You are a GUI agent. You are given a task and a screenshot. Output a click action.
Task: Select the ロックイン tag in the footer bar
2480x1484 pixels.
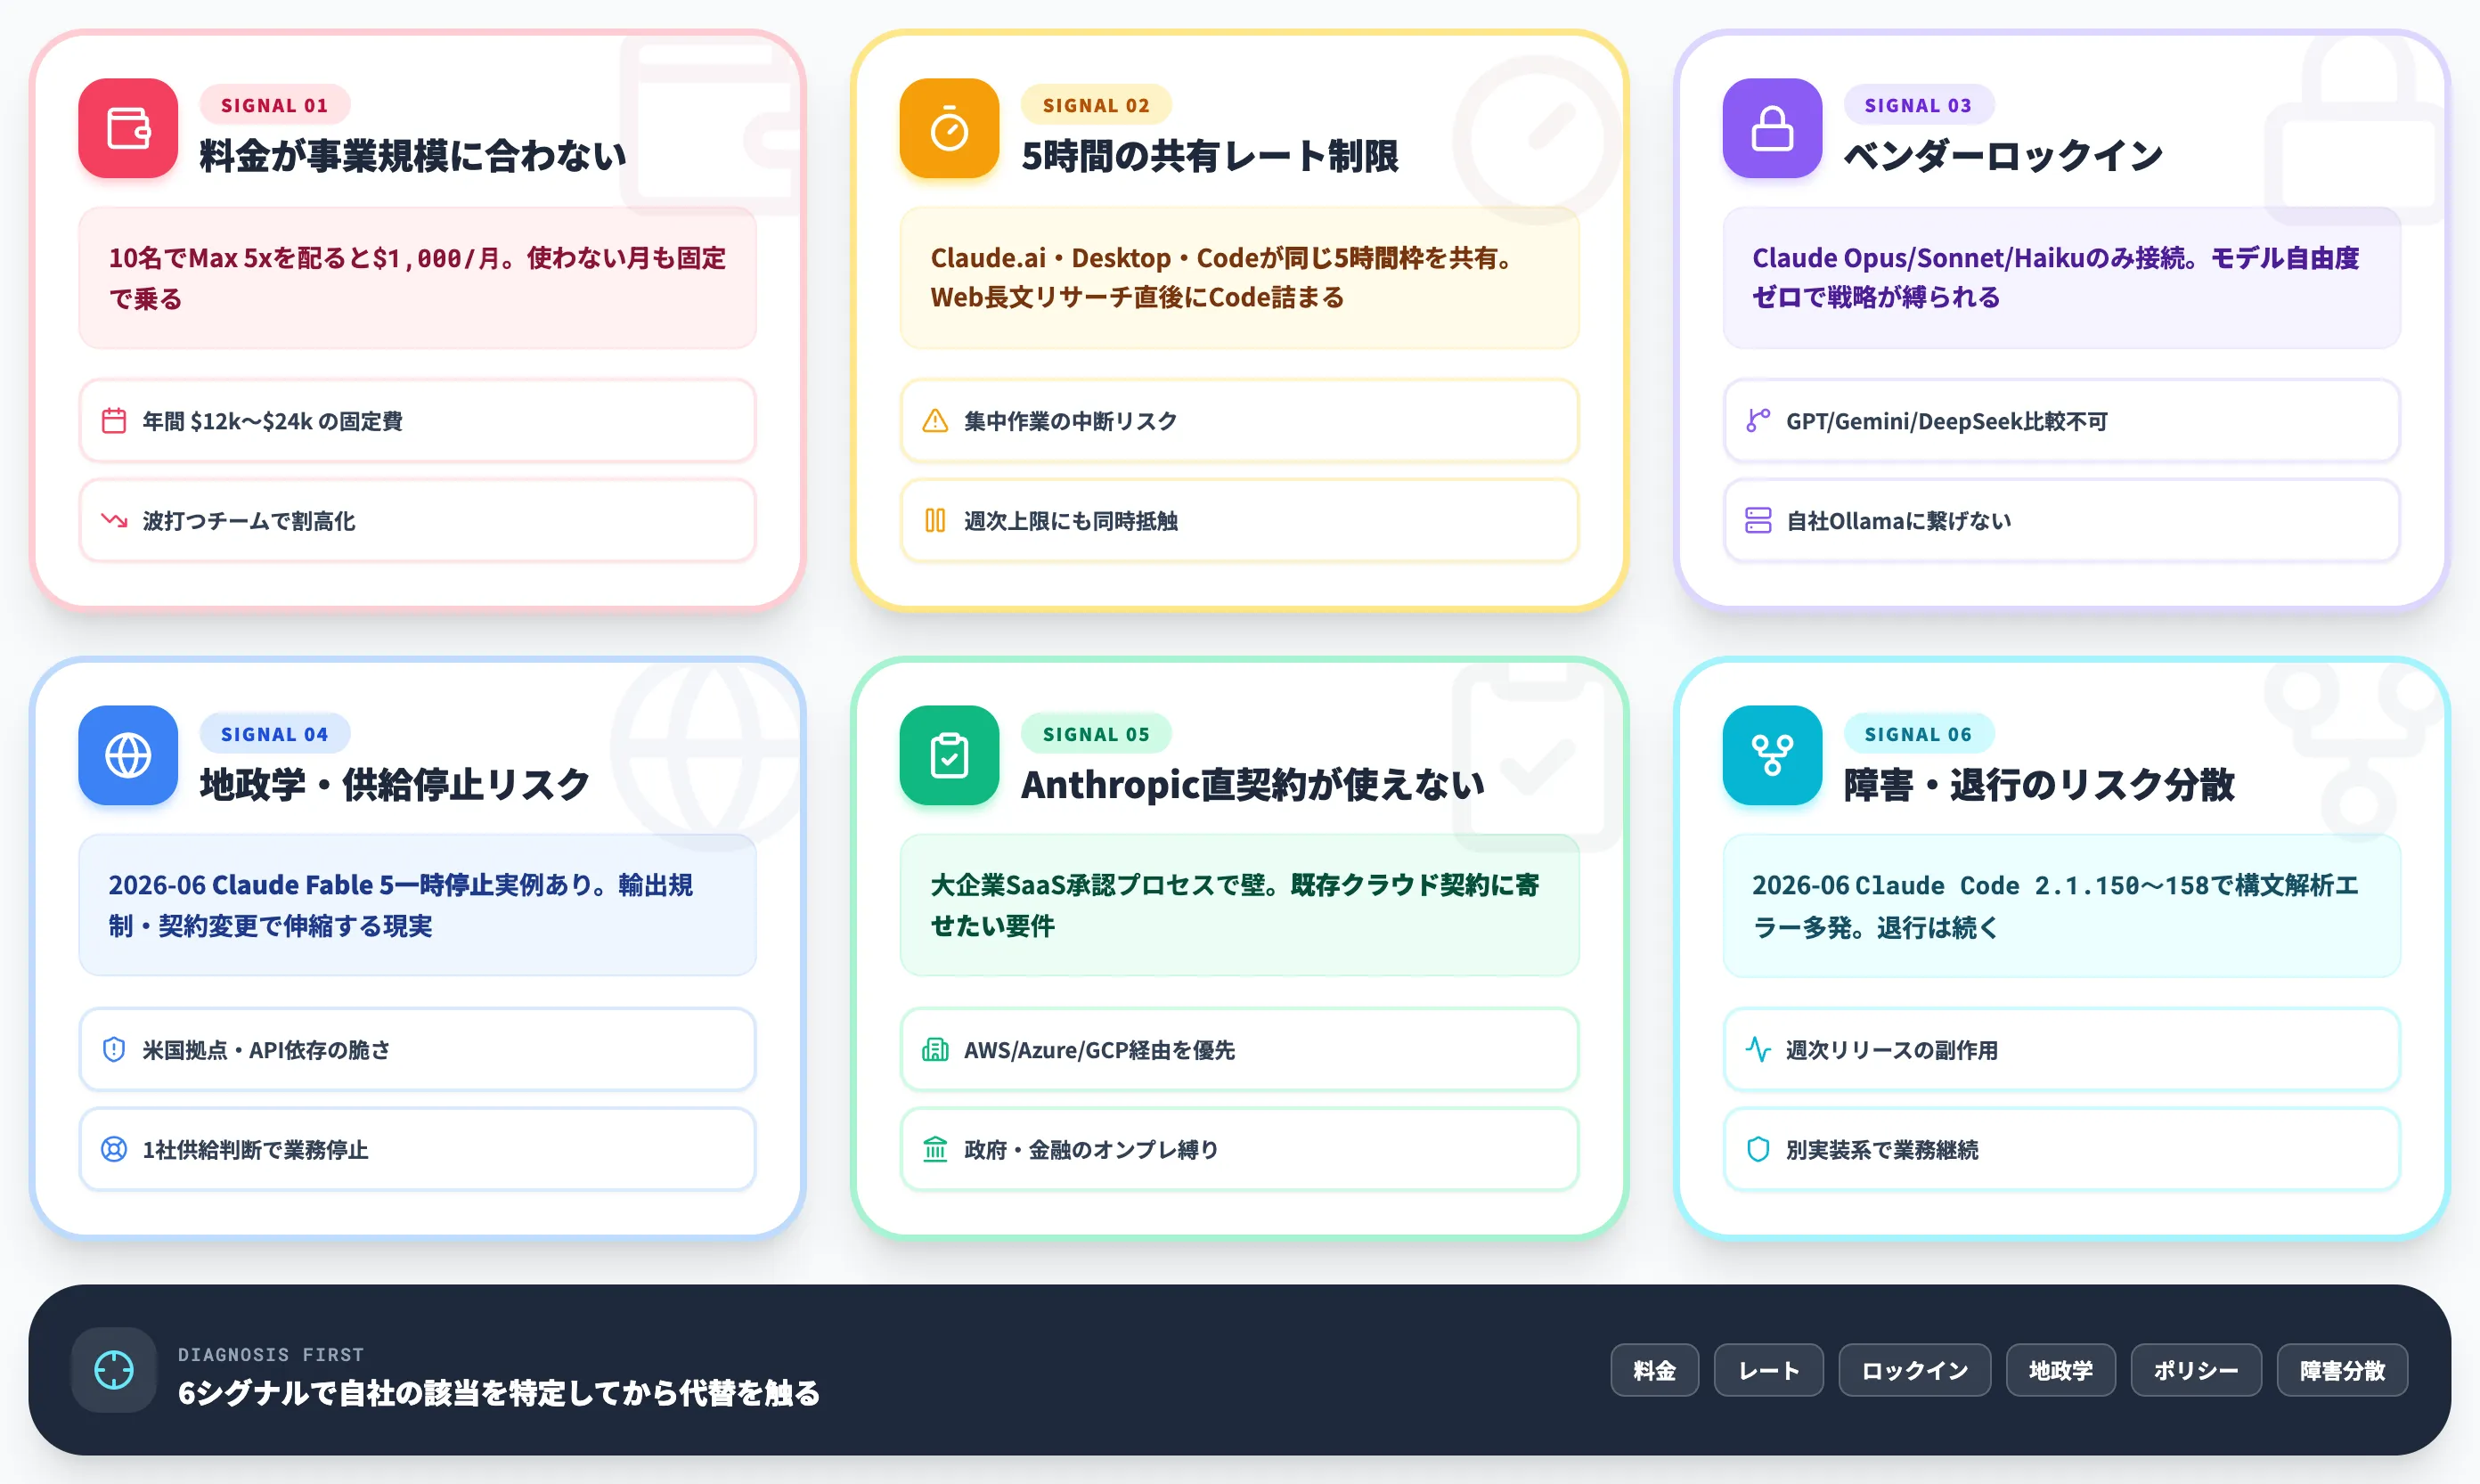point(1914,1370)
